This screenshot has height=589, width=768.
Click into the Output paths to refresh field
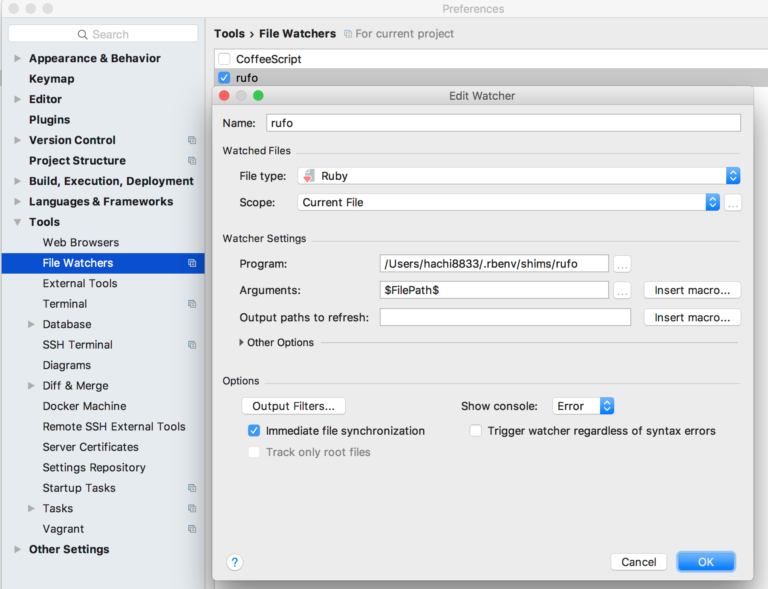coord(505,318)
